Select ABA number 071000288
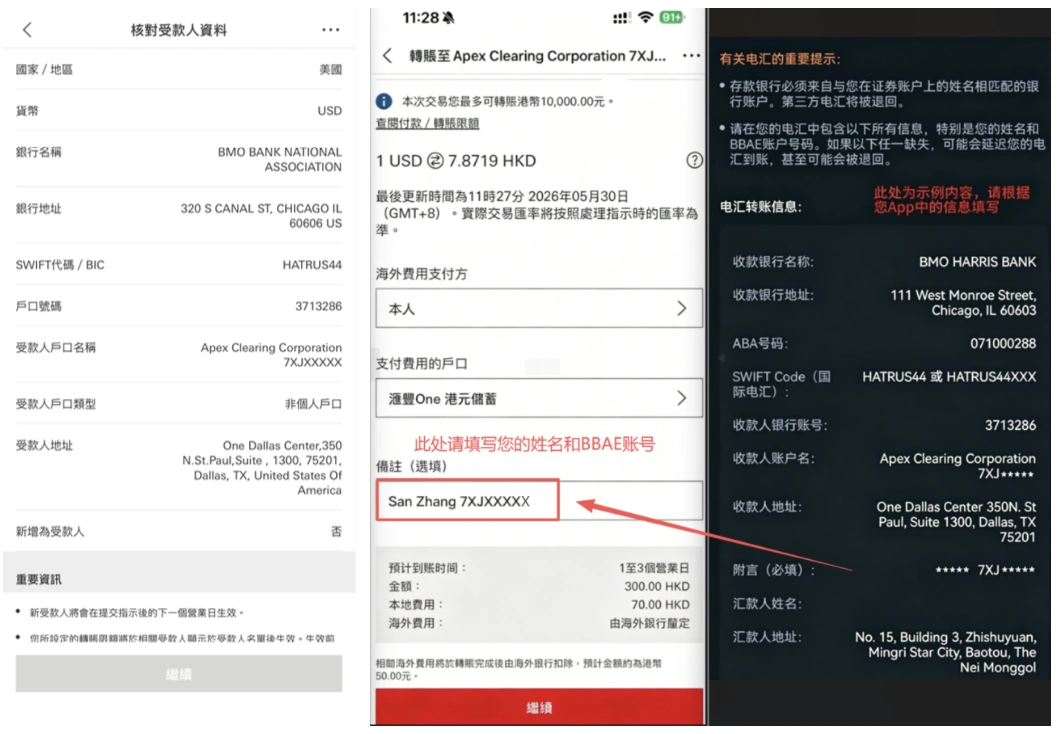Image resolution: width=1060 pixels, height=734 pixels. [1003, 343]
